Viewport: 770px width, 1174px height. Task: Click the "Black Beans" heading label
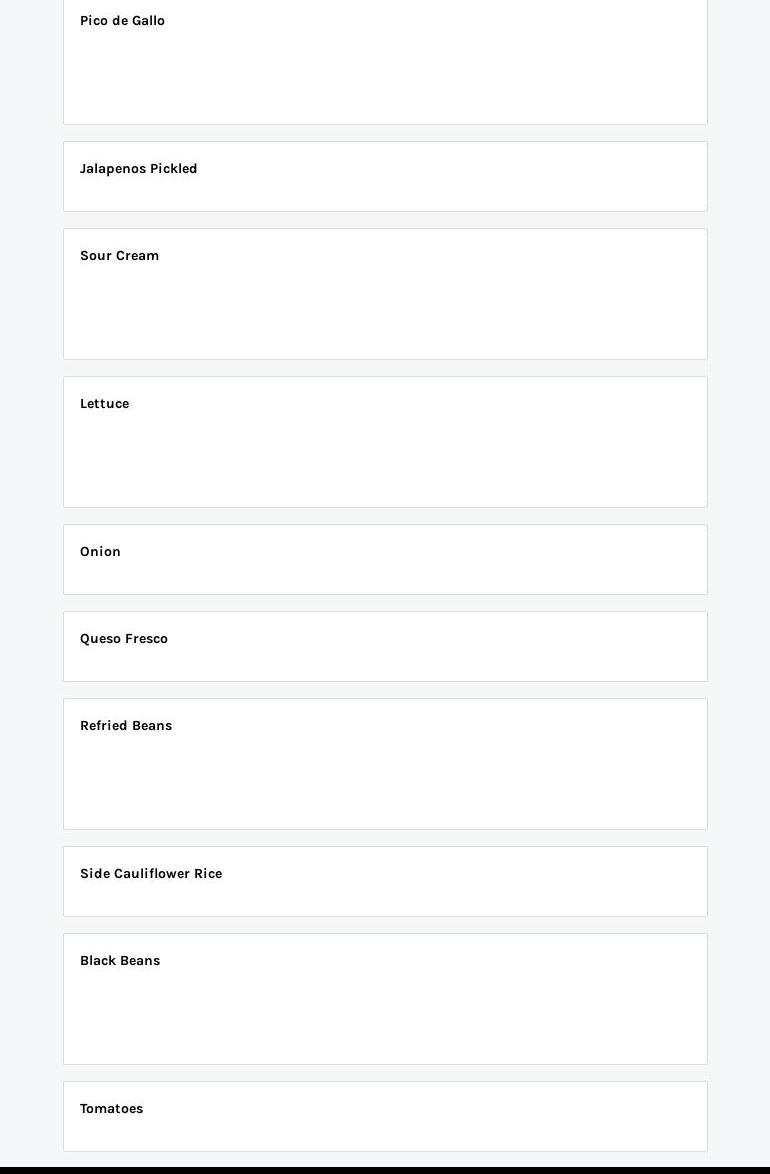[120, 961]
